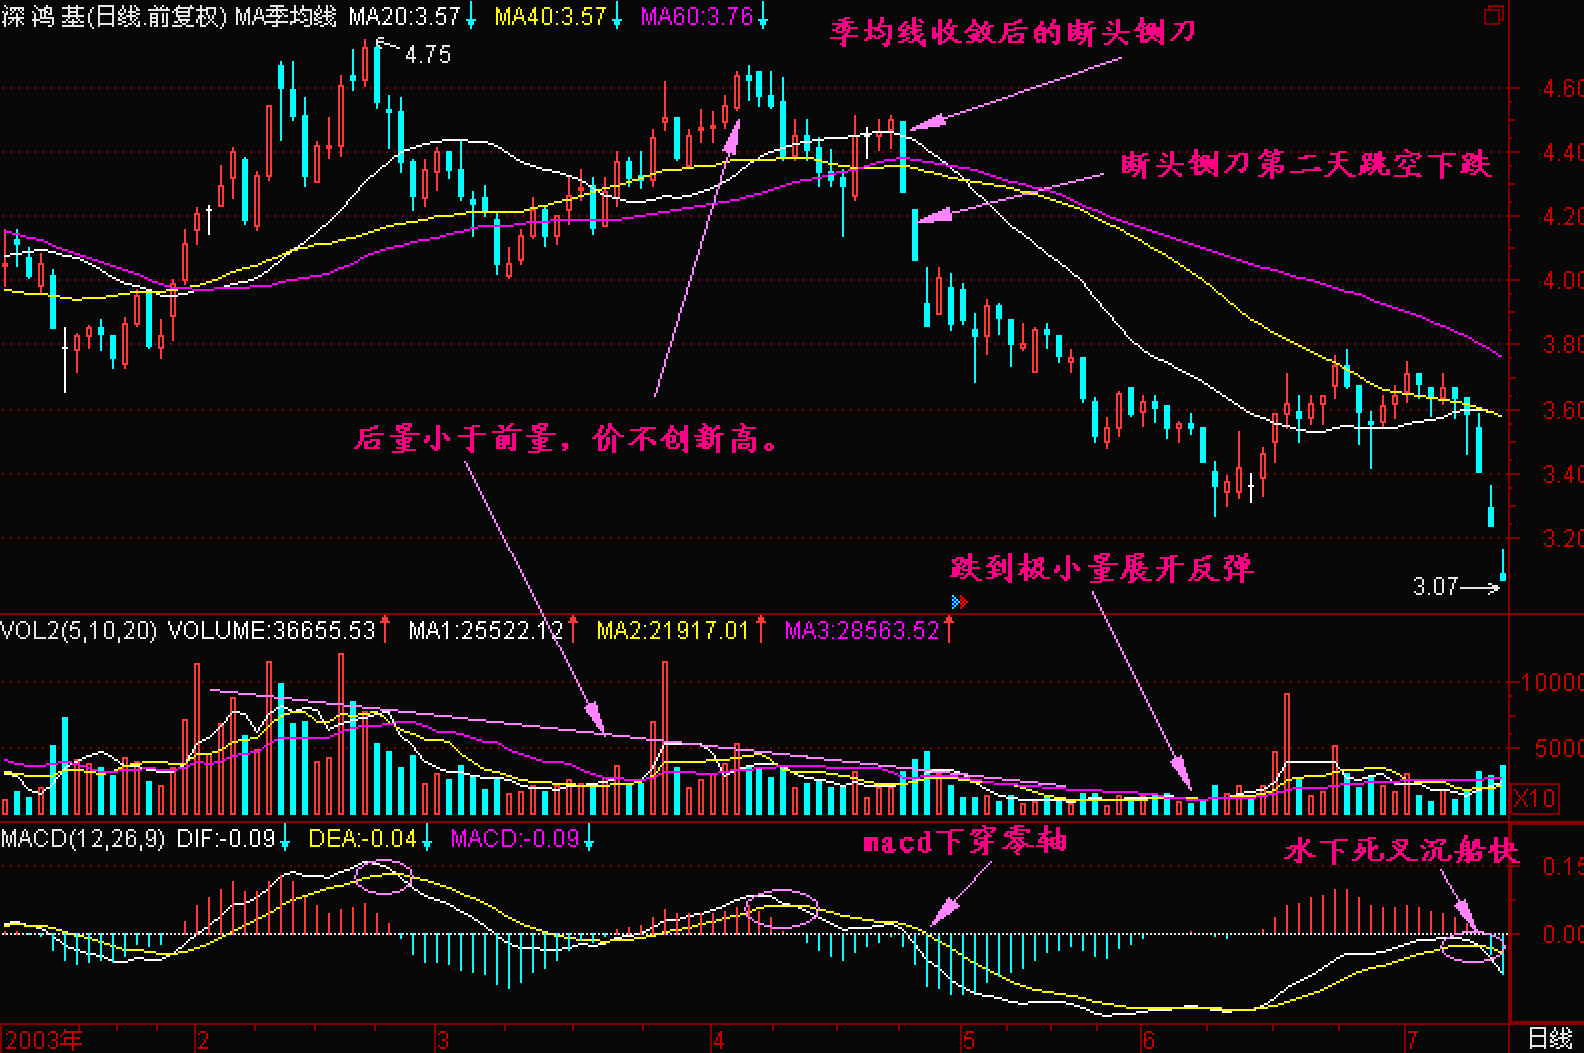This screenshot has height=1053, width=1584.
Task: Click the red and blue arrow marker icon
Action: (x=959, y=602)
